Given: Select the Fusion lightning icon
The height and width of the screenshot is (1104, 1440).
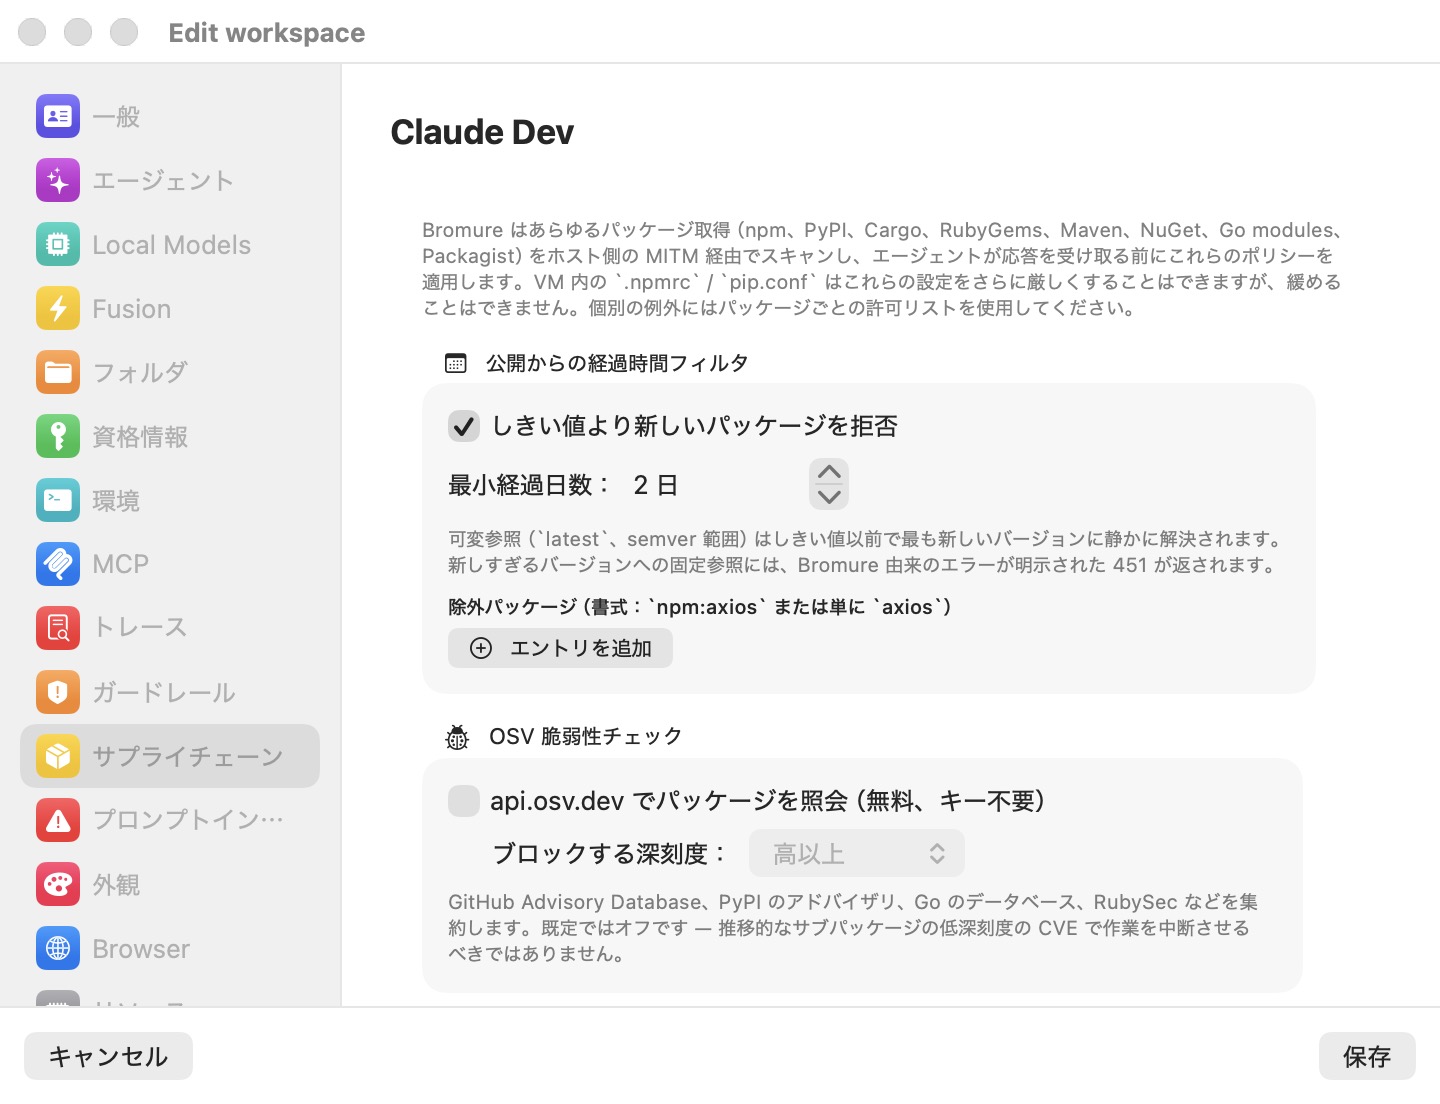Looking at the screenshot, I should coord(58,308).
